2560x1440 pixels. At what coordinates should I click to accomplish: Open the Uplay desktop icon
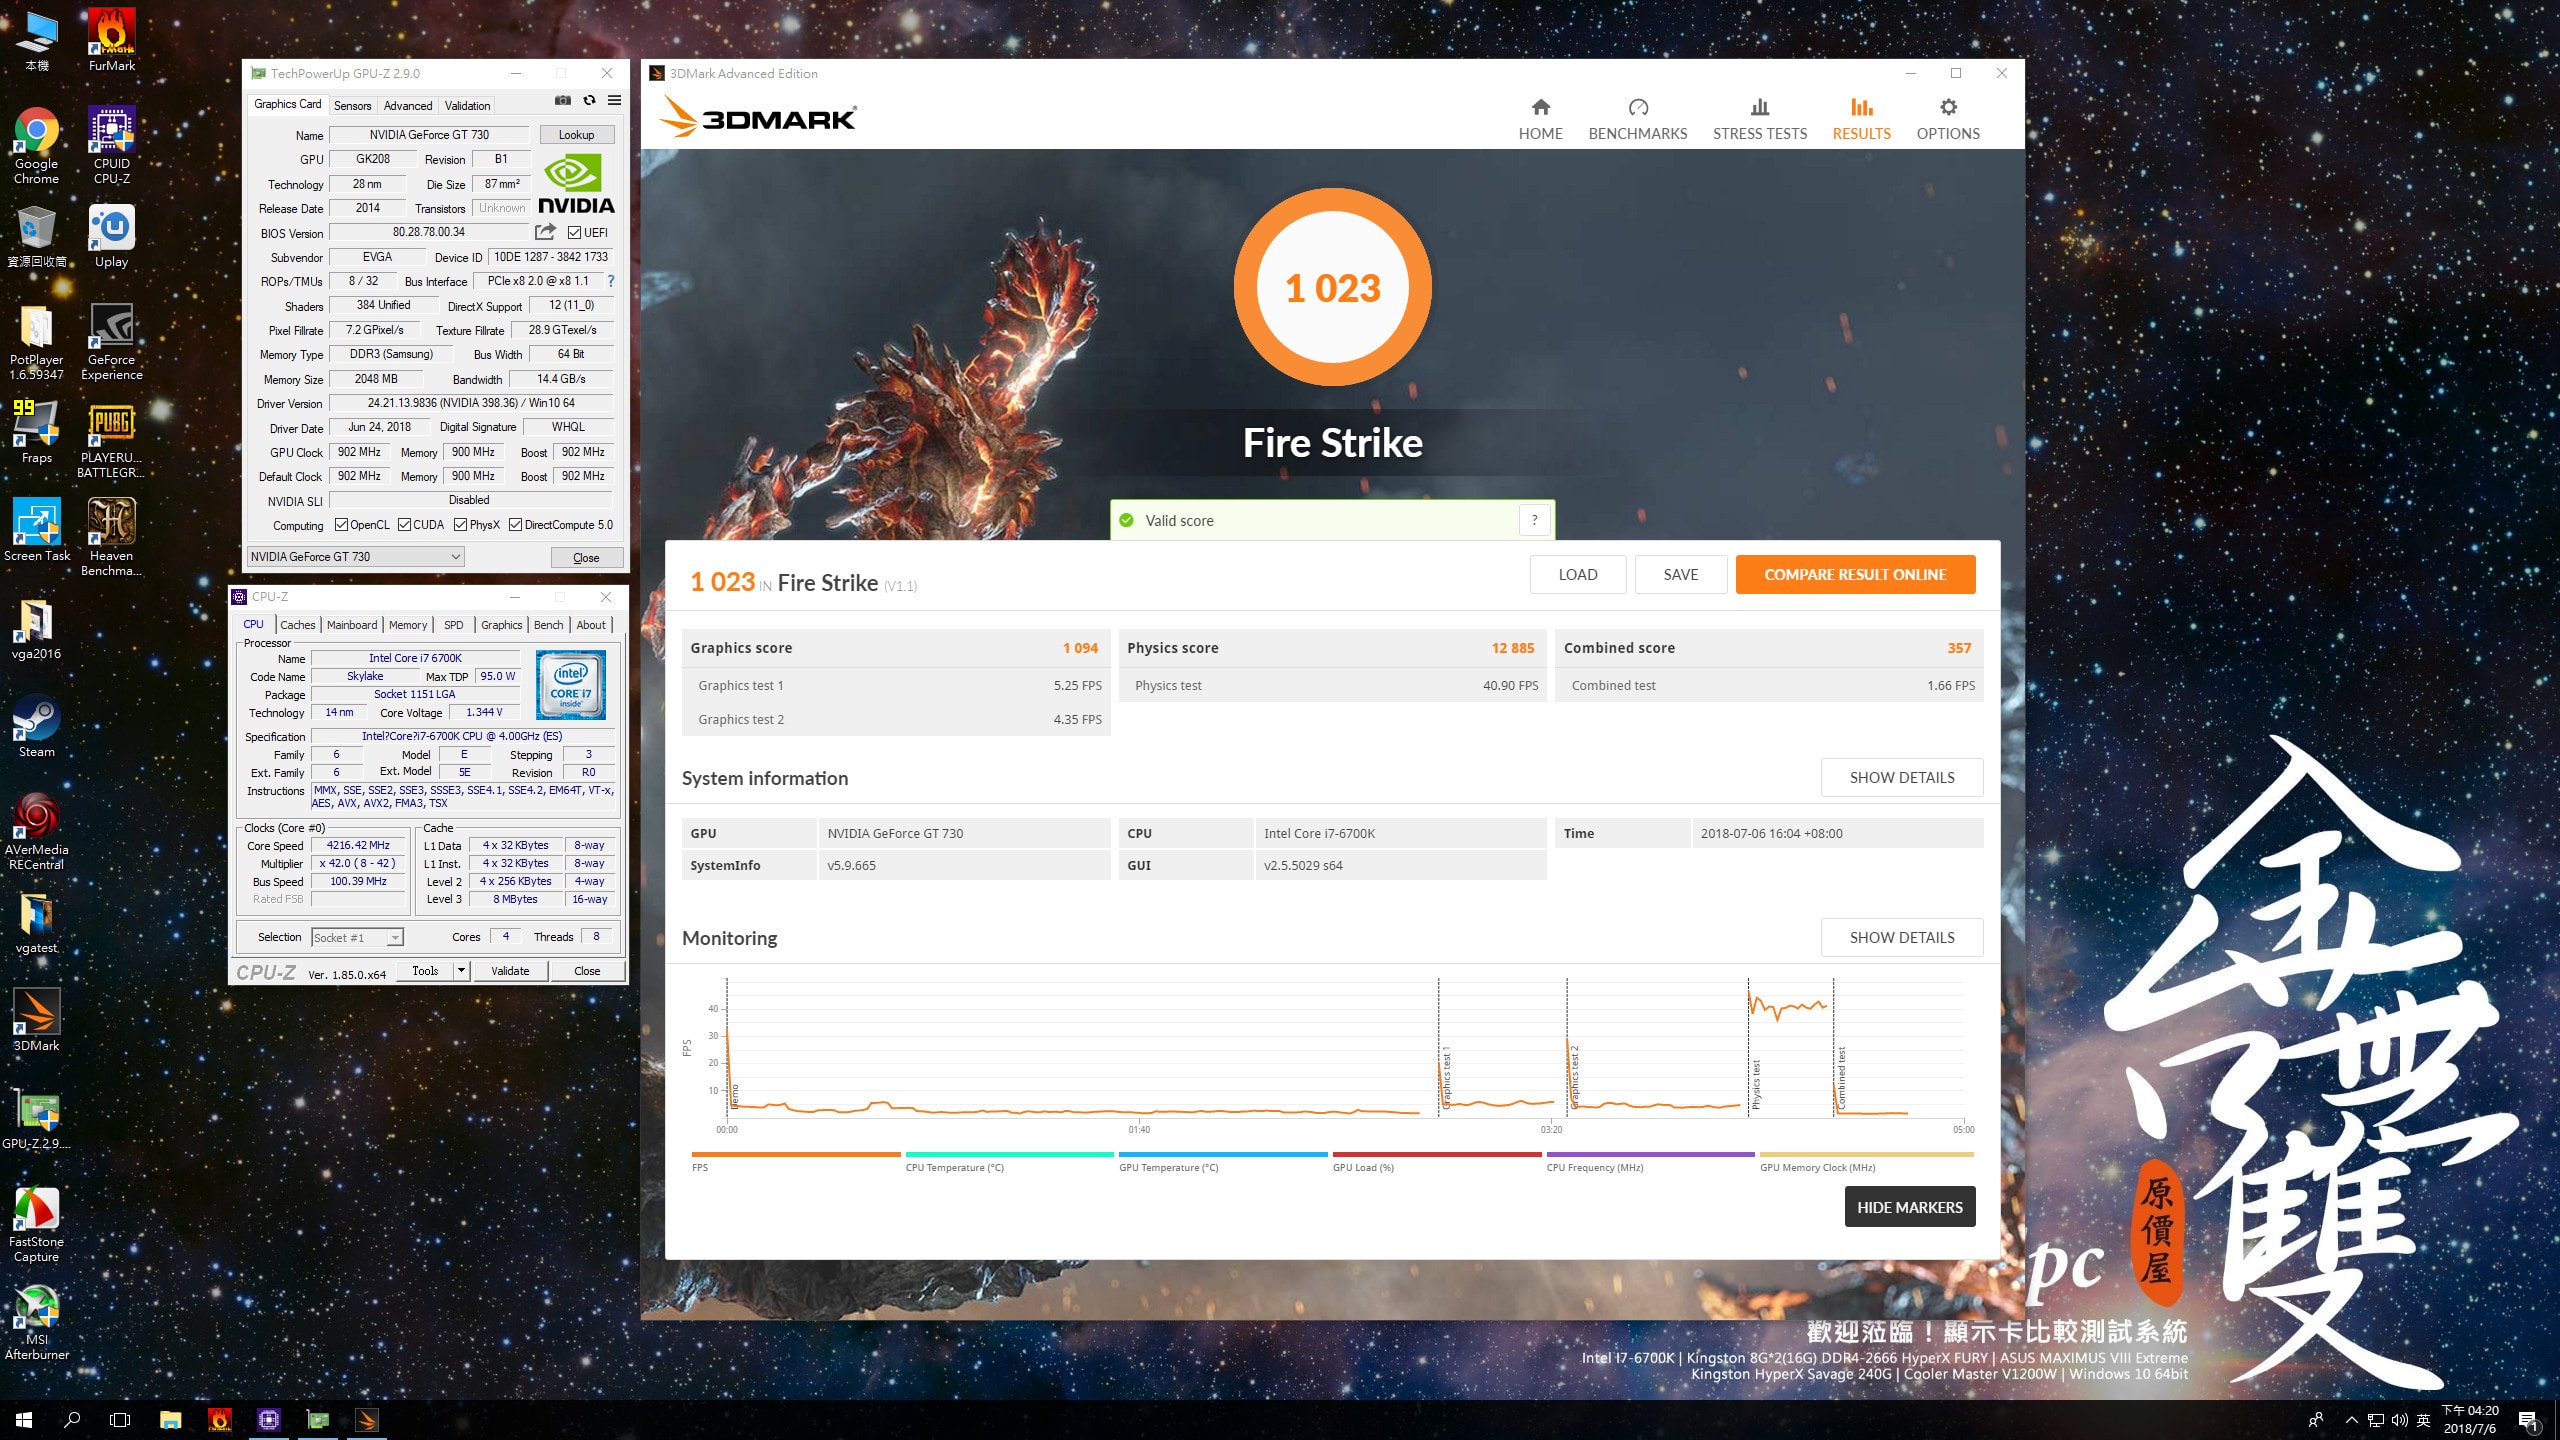coord(112,236)
